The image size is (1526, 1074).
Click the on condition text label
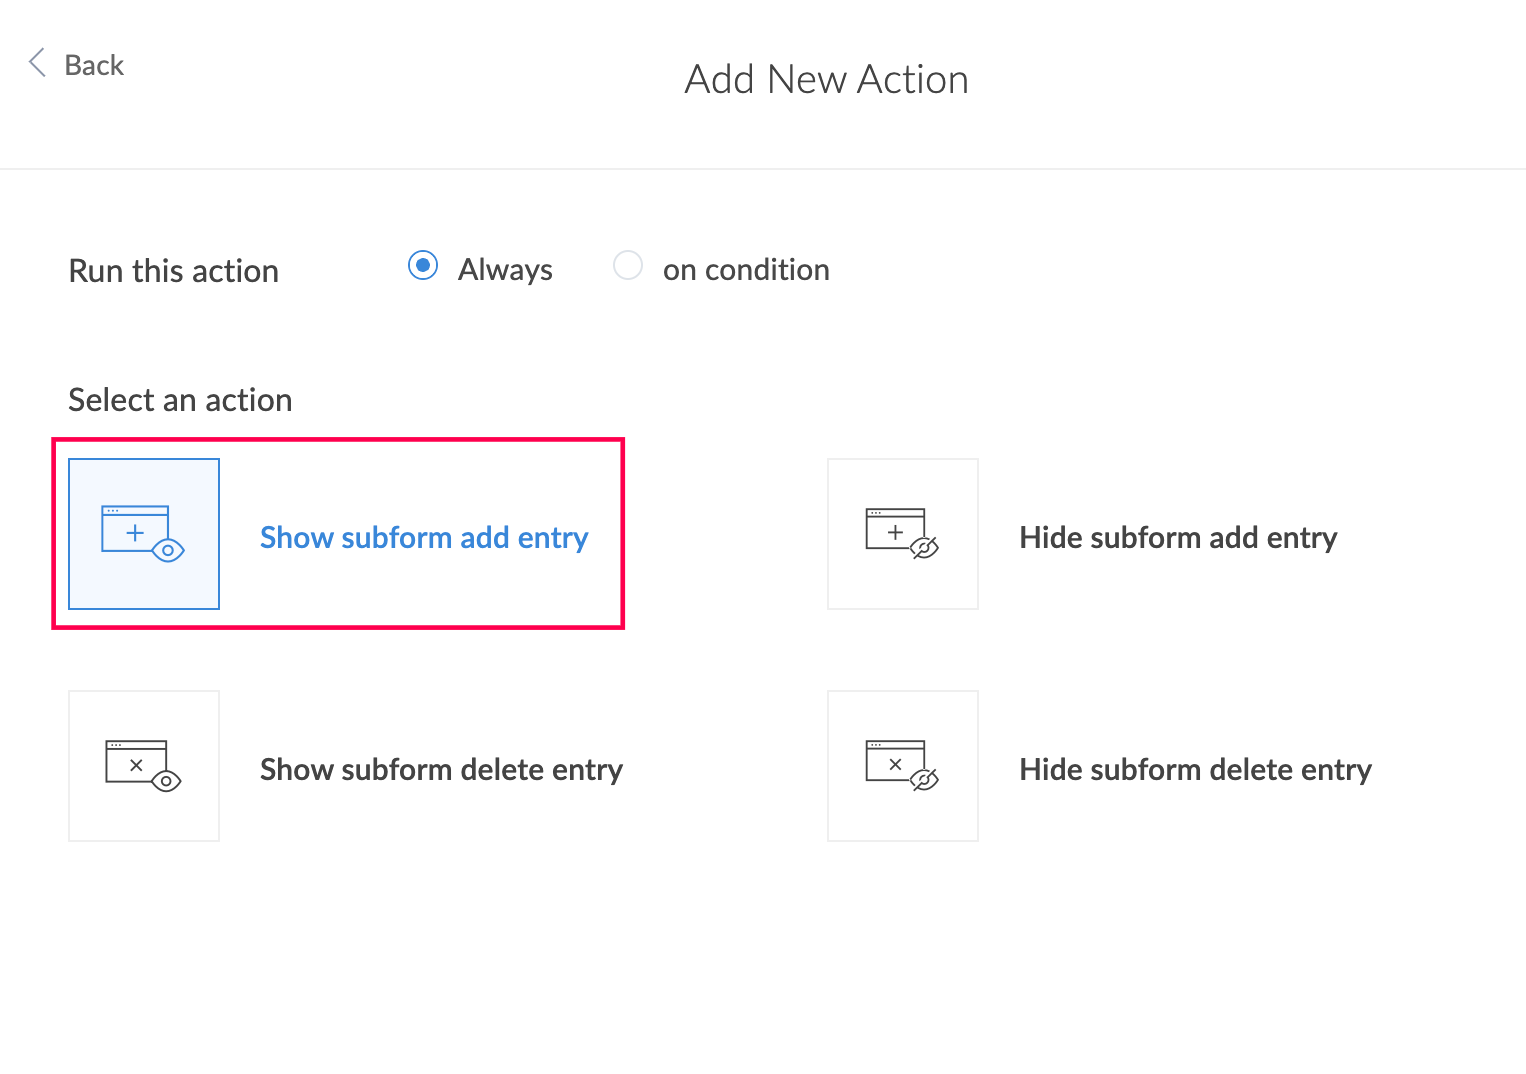click(746, 270)
